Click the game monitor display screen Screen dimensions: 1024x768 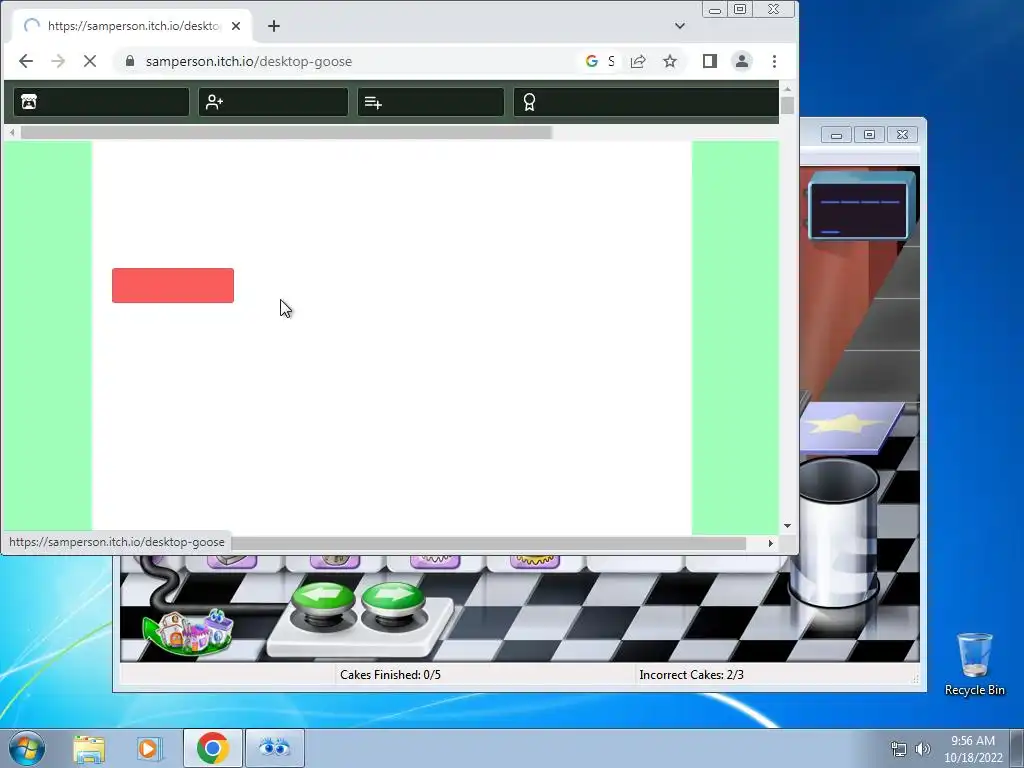tap(857, 210)
